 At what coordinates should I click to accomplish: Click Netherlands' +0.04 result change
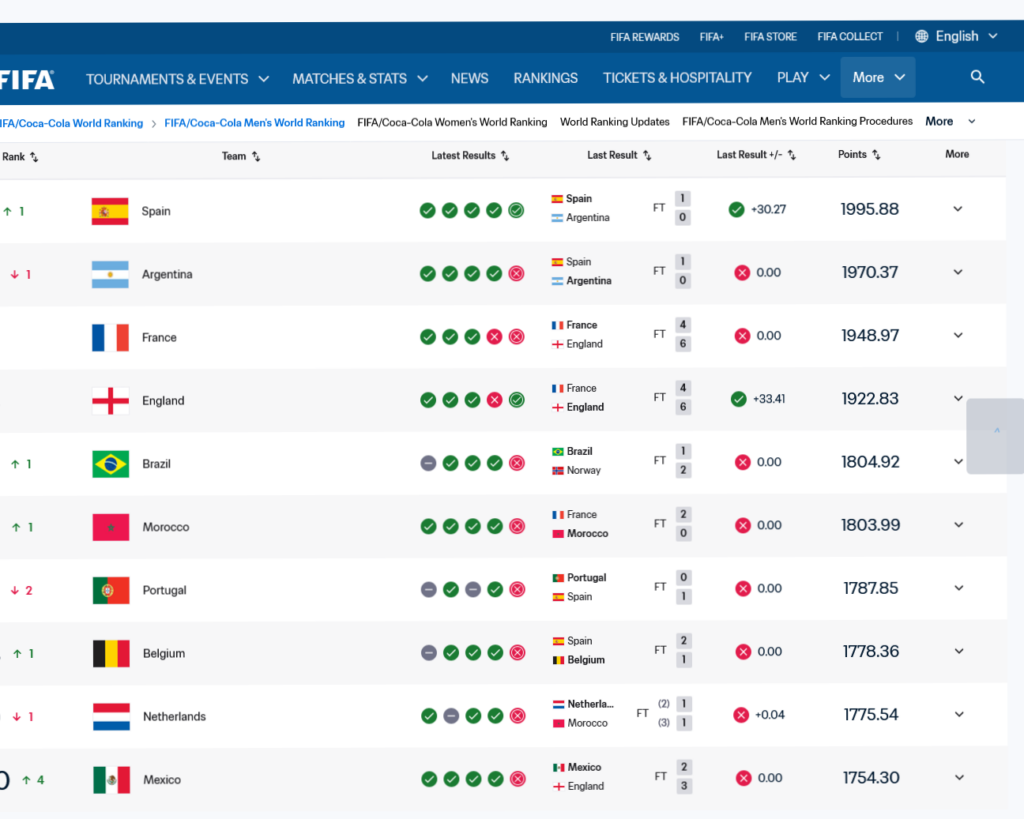coord(770,715)
